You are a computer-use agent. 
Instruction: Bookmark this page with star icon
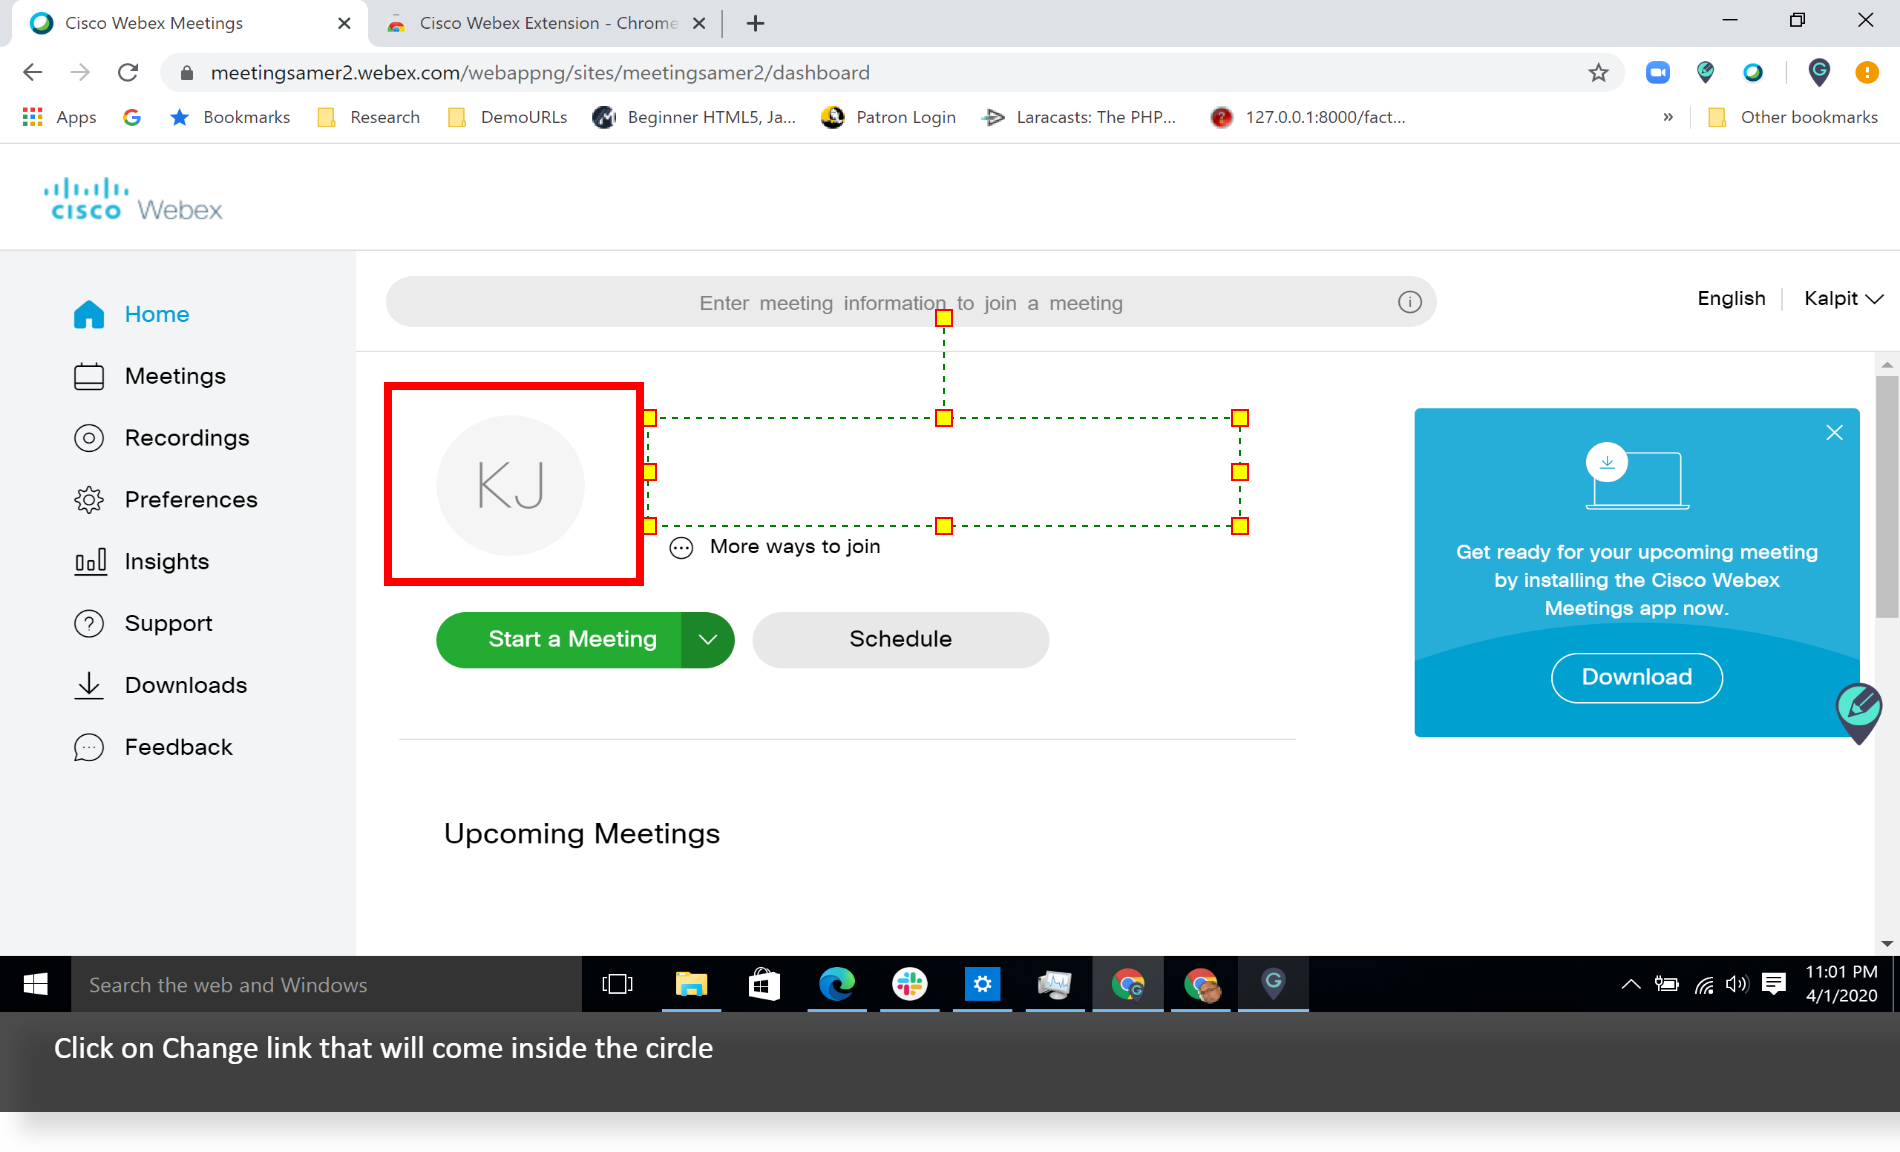[1598, 73]
